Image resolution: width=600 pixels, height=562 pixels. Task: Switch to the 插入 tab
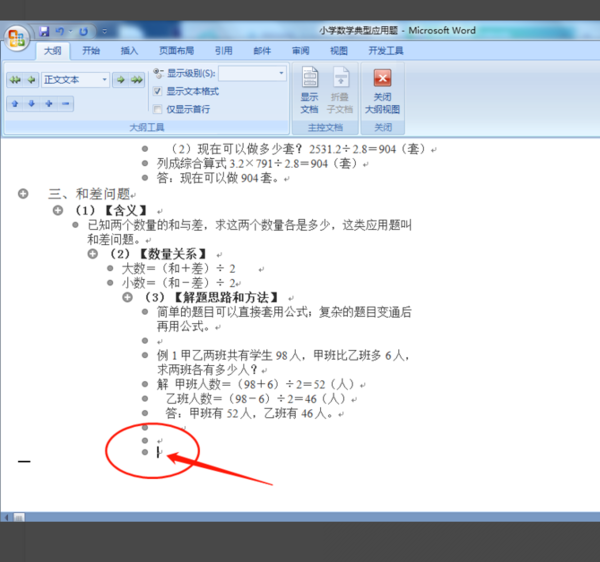pyautogui.click(x=129, y=50)
